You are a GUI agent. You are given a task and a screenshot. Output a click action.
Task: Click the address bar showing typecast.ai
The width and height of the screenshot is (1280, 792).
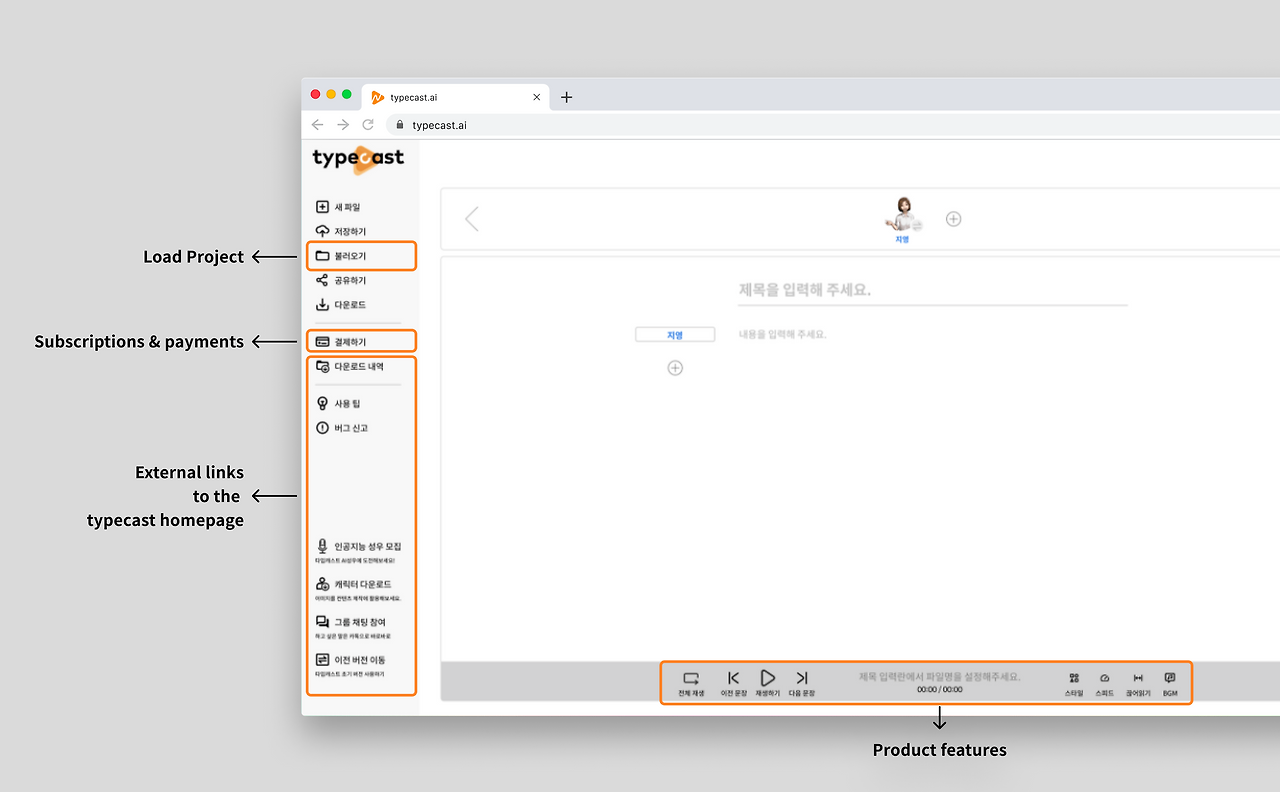click(833, 125)
